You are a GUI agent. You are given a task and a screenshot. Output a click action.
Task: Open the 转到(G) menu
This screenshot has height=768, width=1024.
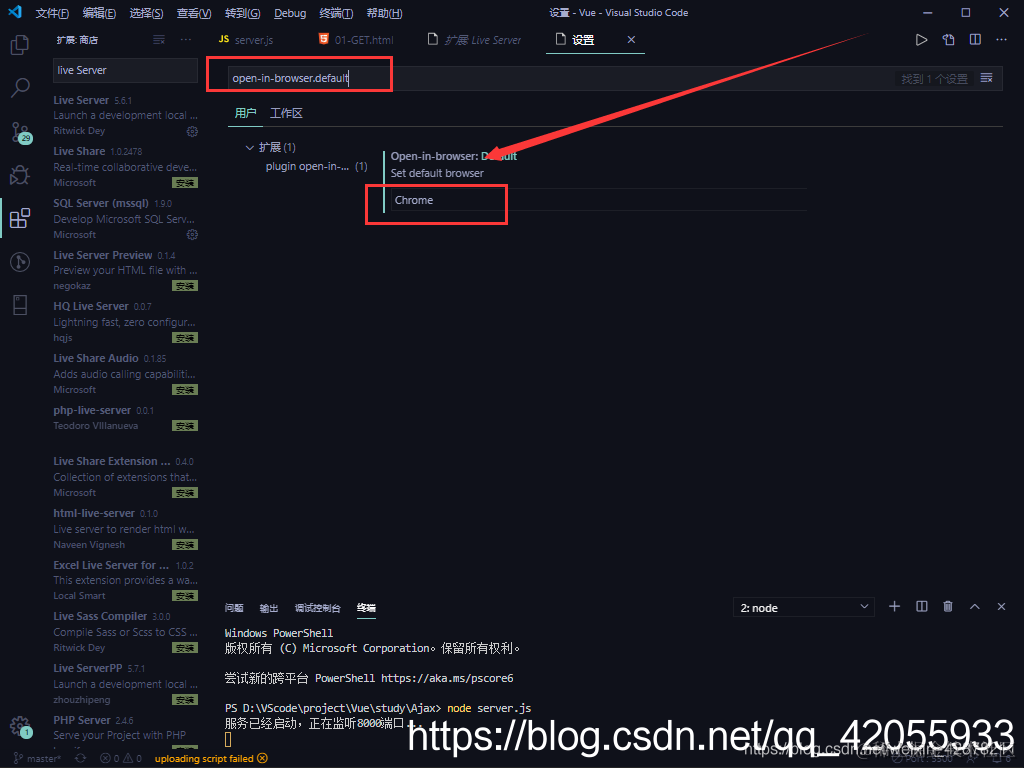[242, 13]
